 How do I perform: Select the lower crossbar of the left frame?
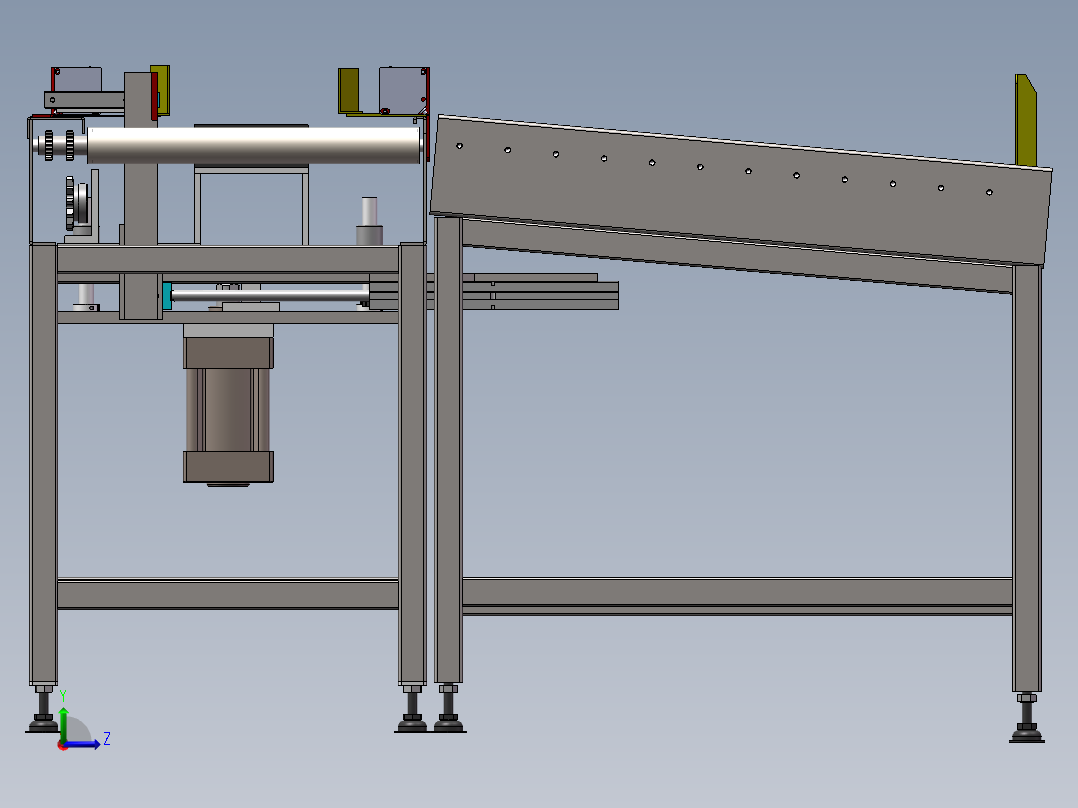point(228,594)
